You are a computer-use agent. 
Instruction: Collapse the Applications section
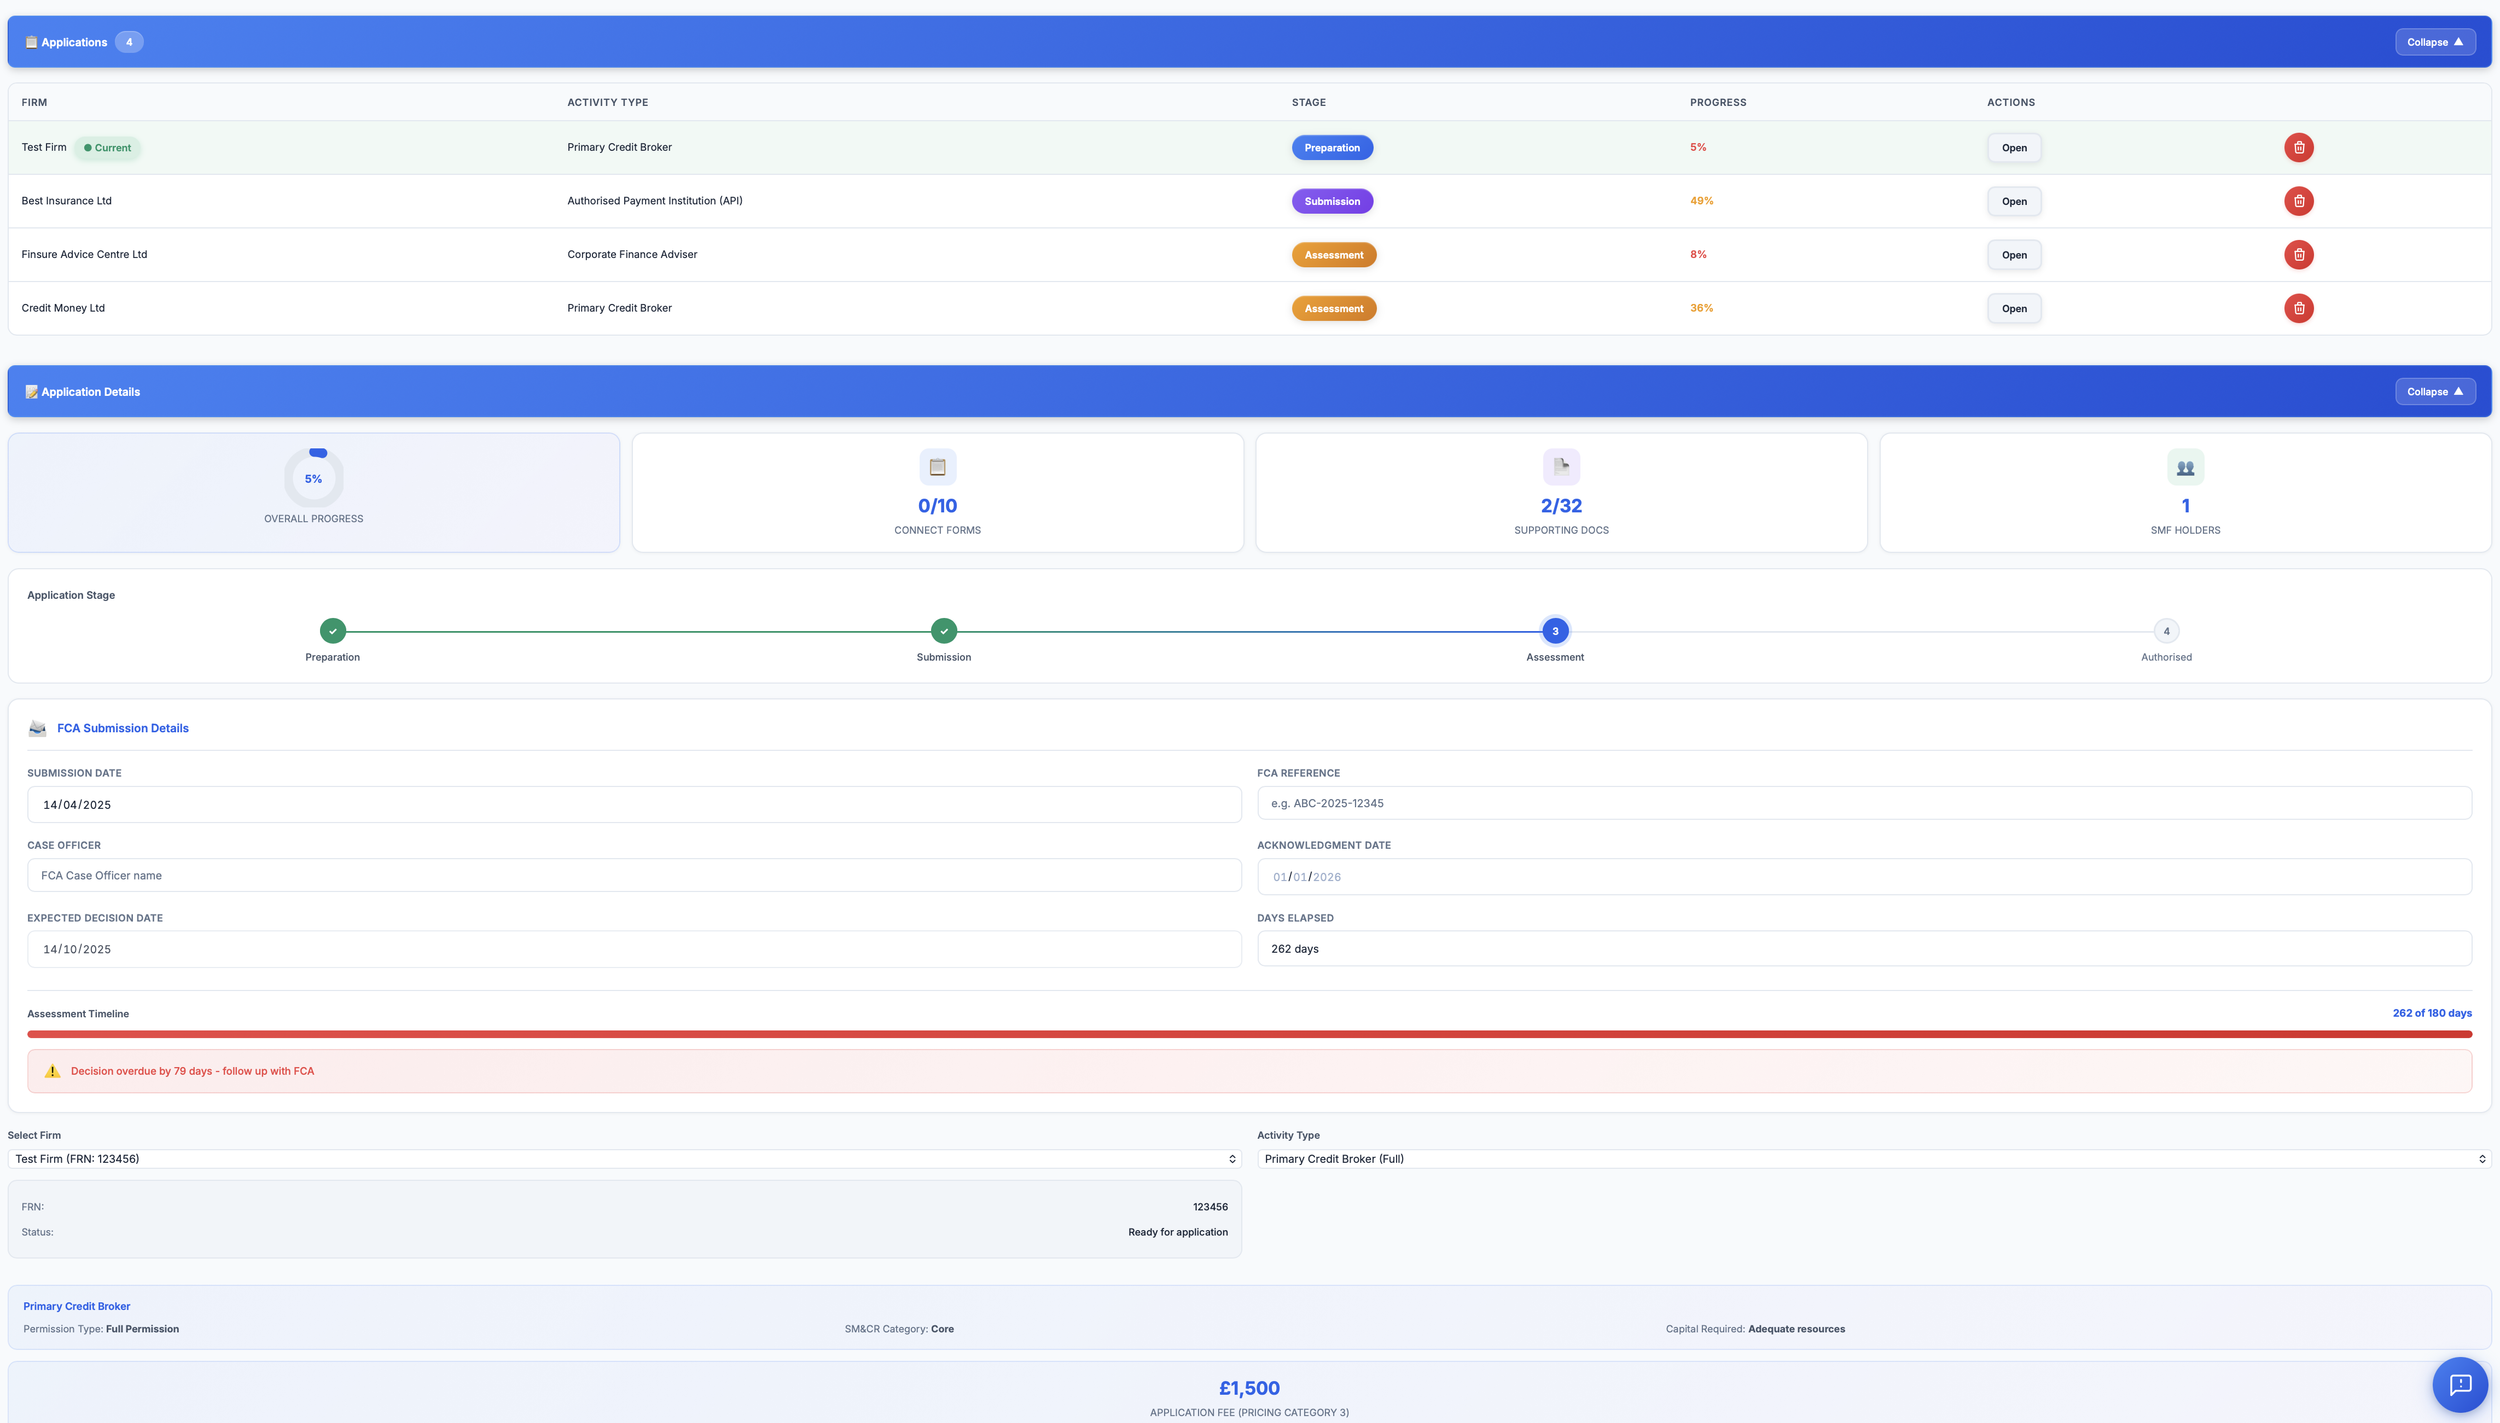pyautogui.click(x=2434, y=42)
